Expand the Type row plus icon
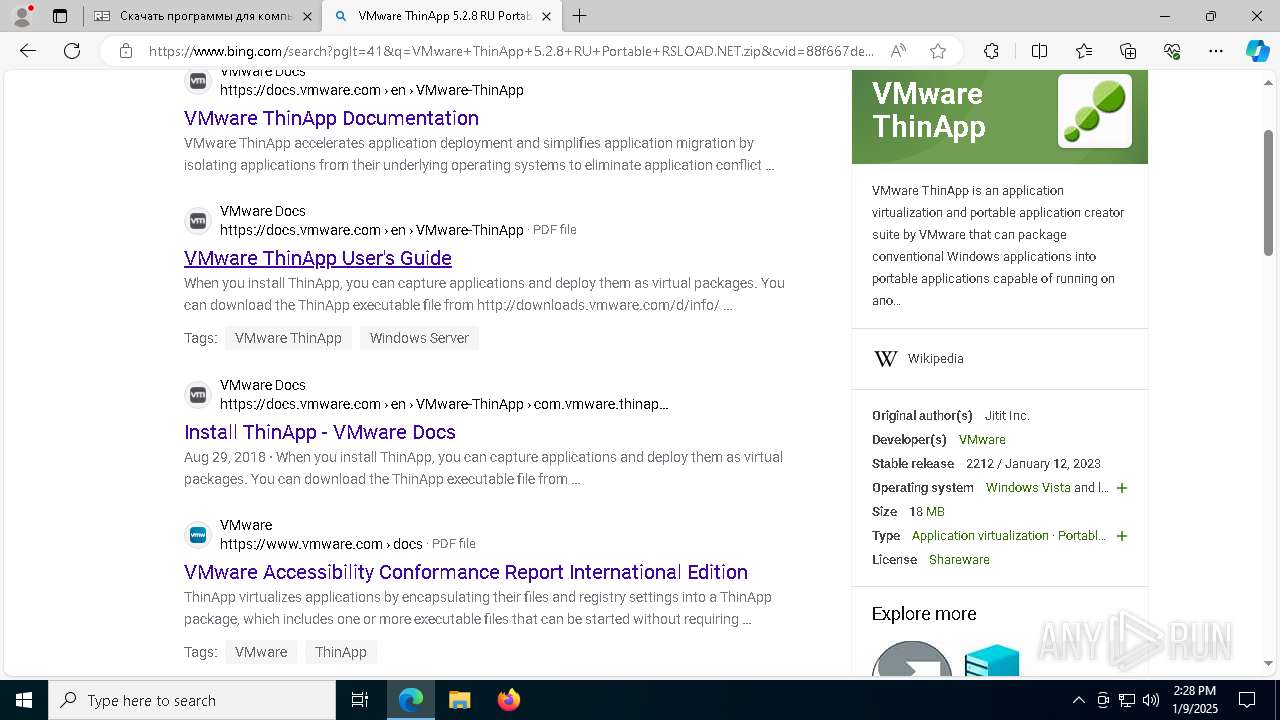The height and width of the screenshot is (720, 1280). [1122, 536]
